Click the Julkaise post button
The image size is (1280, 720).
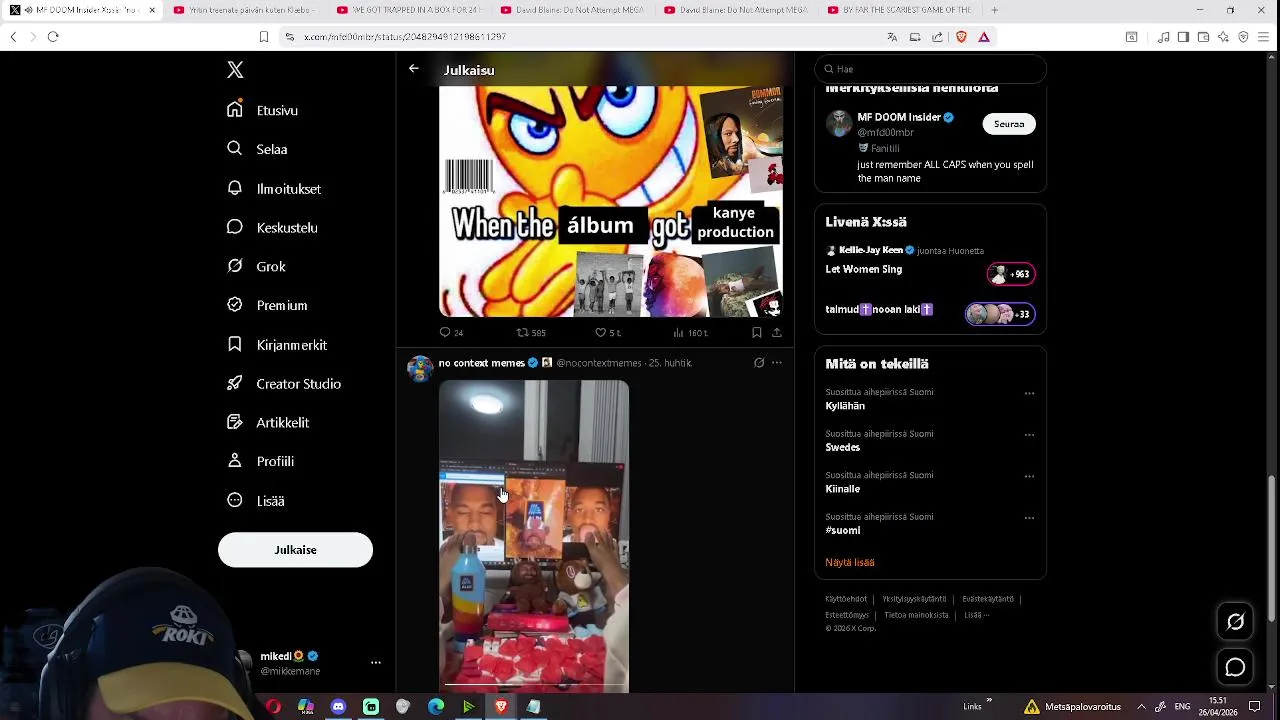[295, 550]
